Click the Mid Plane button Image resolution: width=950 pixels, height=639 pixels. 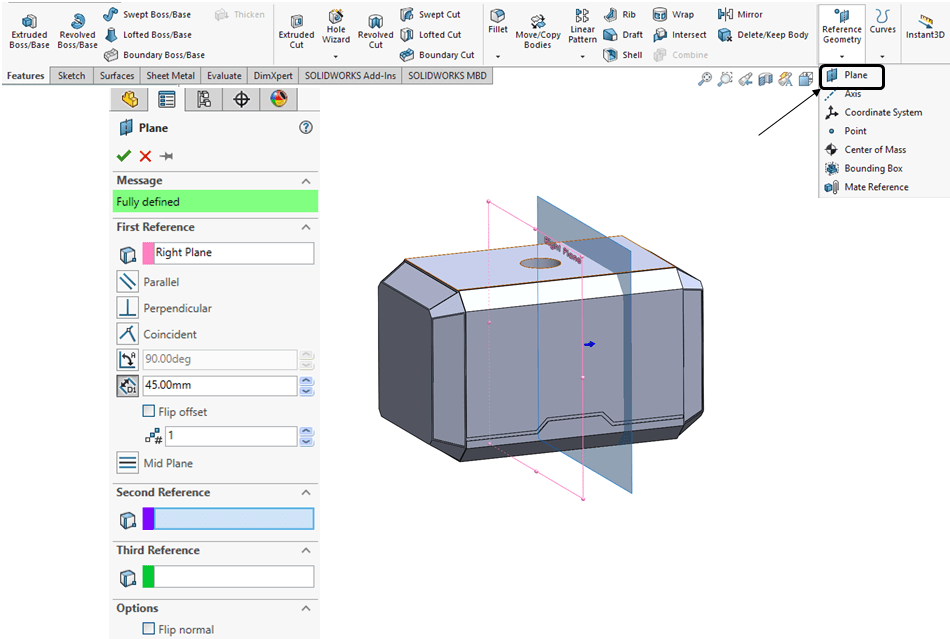[128, 463]
